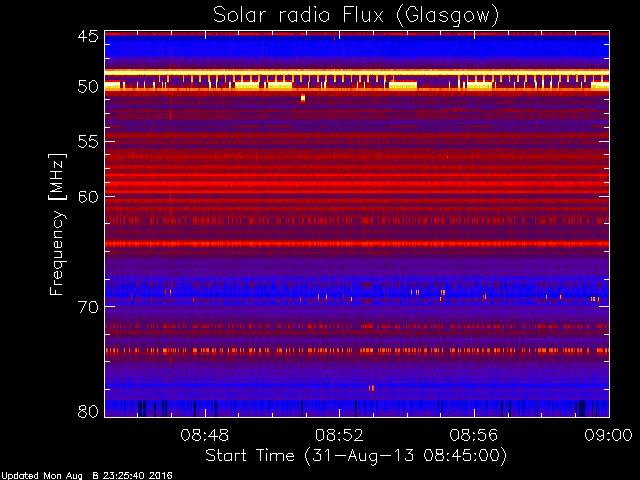Click the isolated yellow burst just below 50 MHz

[303, 98]
